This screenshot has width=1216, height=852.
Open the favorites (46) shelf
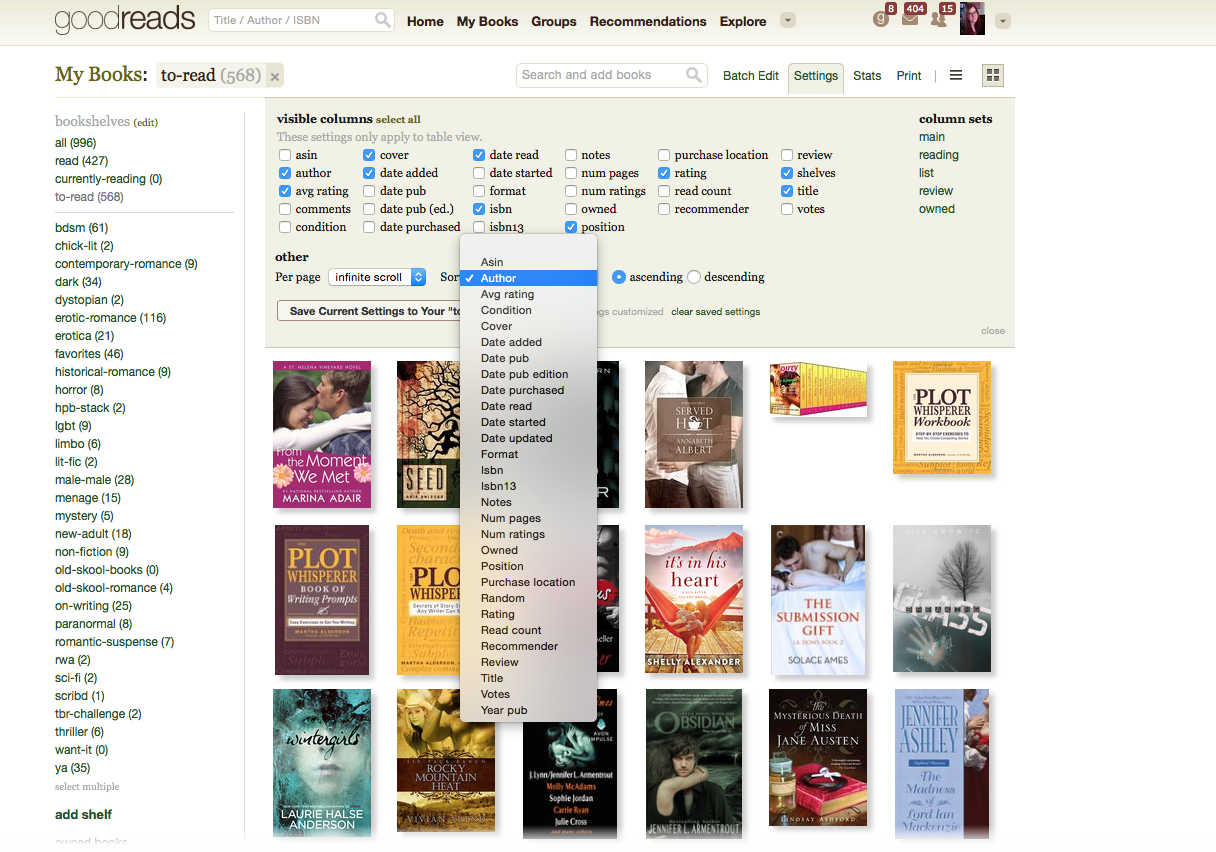tap(89, 354)
